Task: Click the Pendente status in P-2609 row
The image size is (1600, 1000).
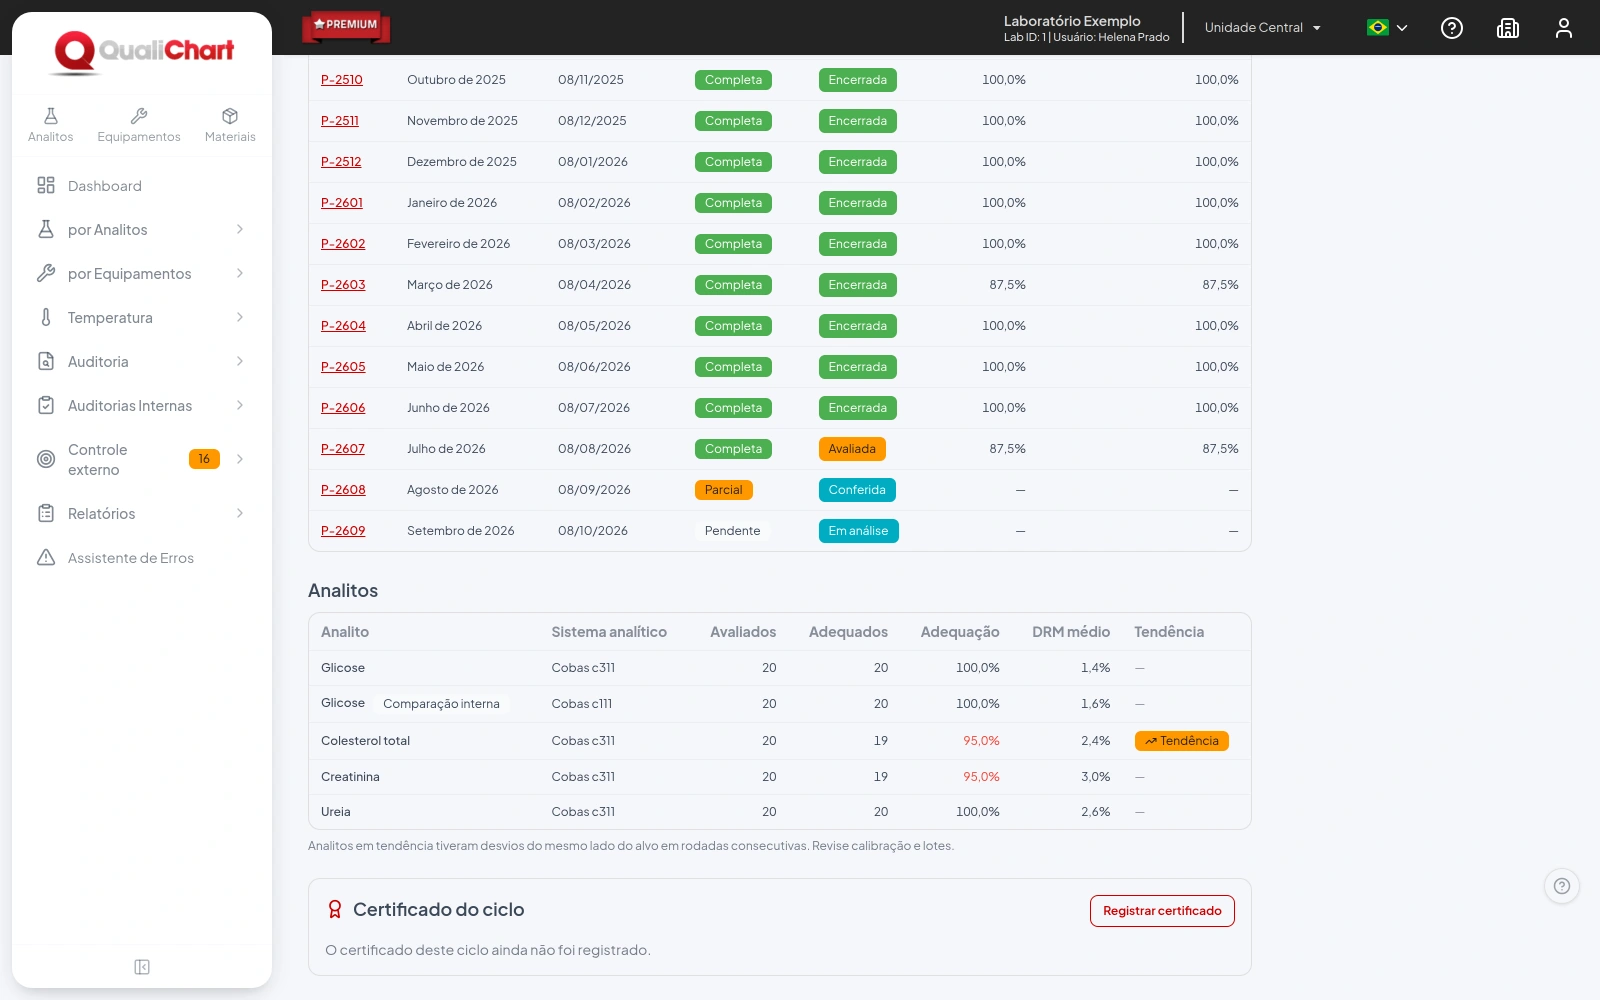Action: point(732,531)
